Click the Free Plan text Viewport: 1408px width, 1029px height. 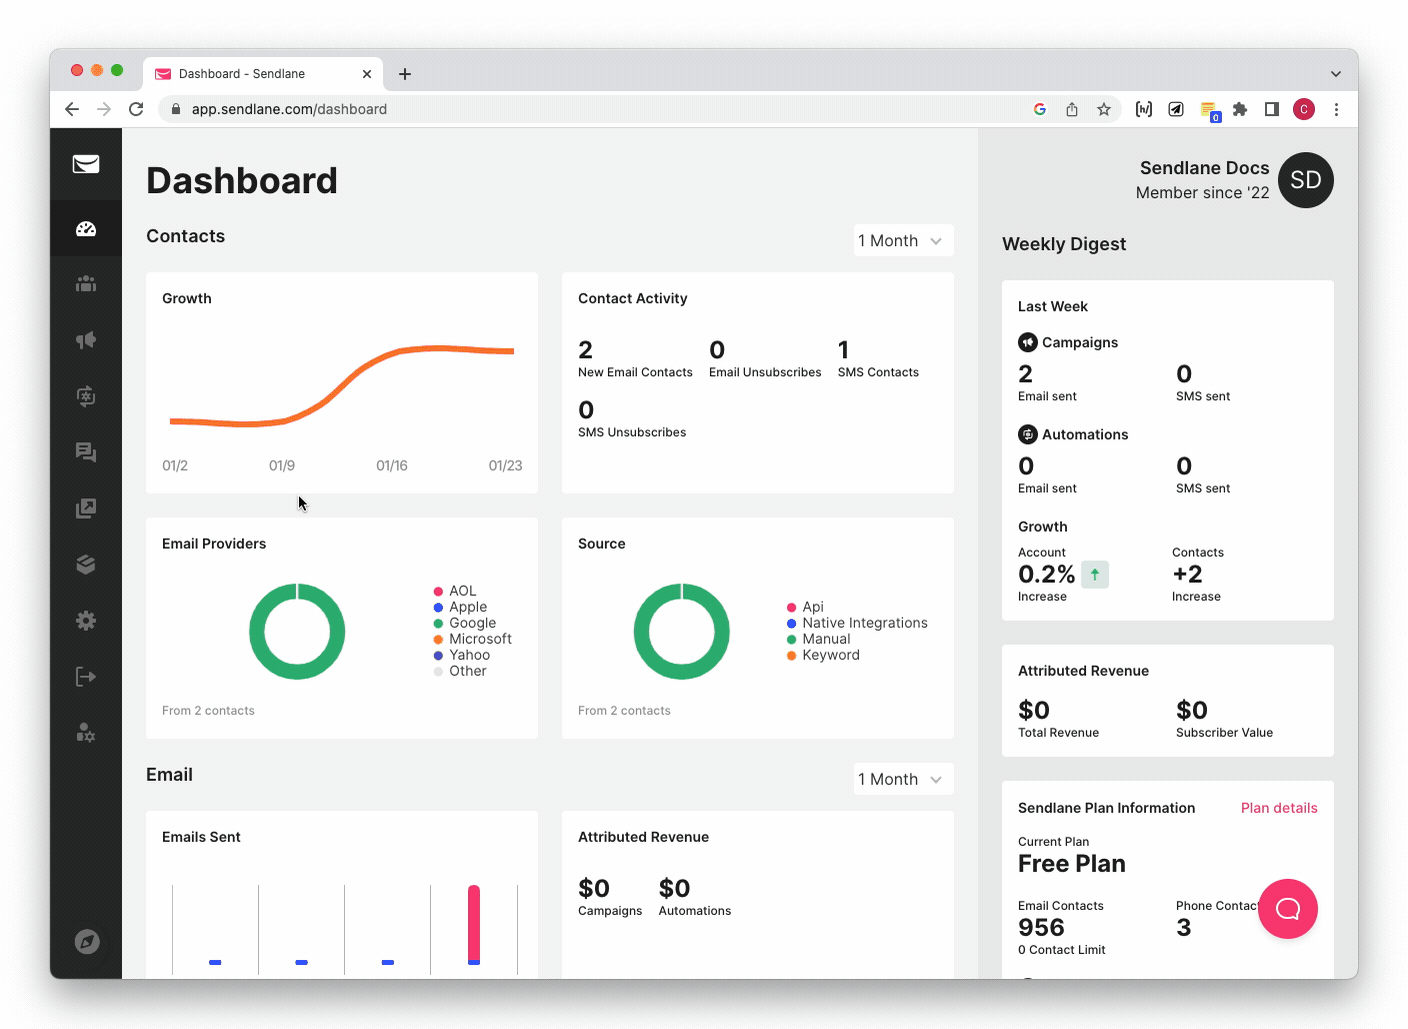tap(1072, 864)
